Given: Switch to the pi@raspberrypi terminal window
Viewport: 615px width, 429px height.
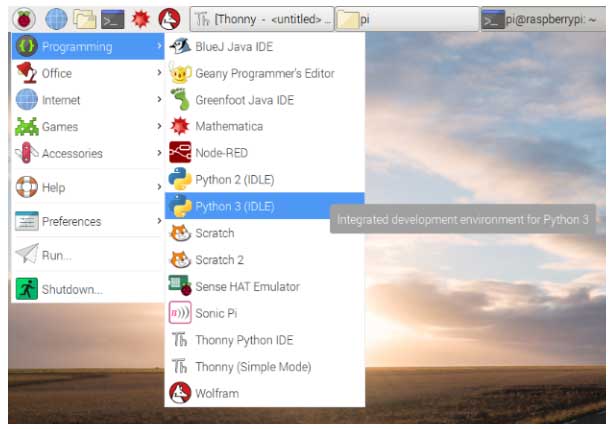Looking at the screenshot, I should point(545,18).
